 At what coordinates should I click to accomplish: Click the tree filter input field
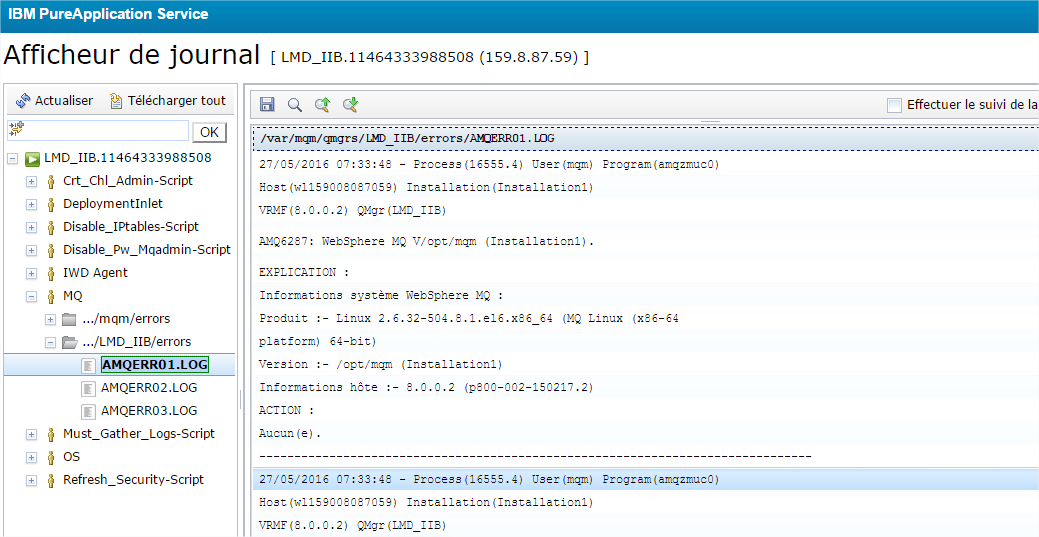coord(98,131)
